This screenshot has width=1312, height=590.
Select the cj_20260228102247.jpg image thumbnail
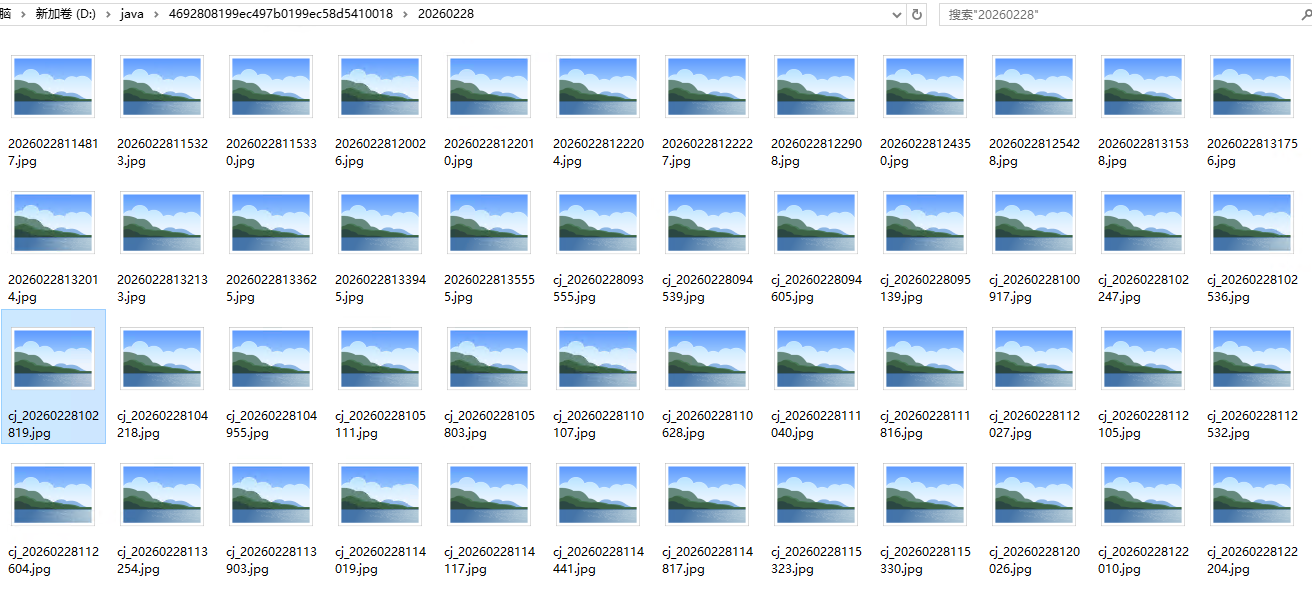pyautogui.click(x=1143, y=223)
